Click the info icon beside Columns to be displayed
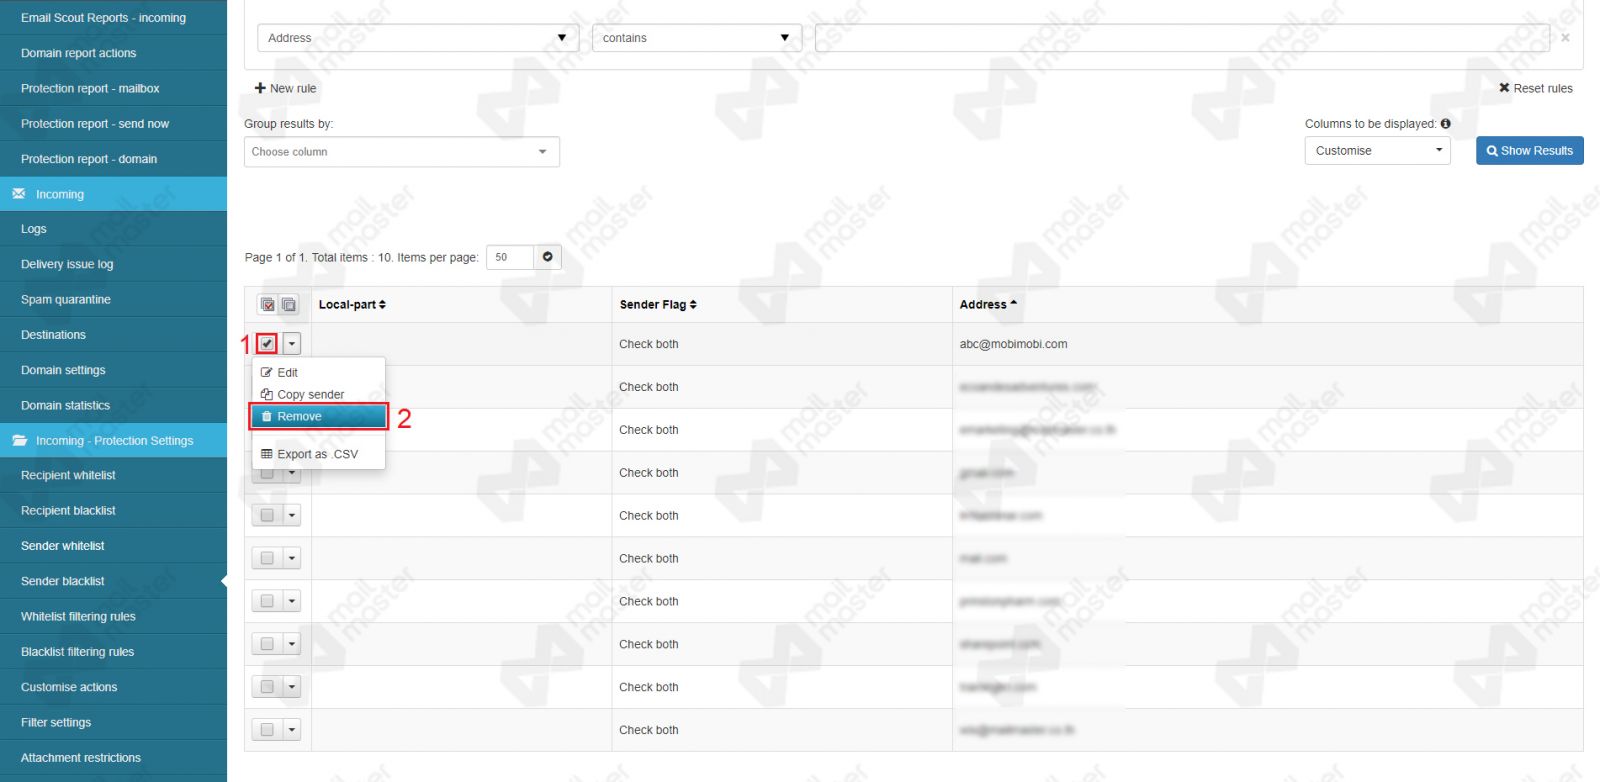 [x=1446, y=124]
